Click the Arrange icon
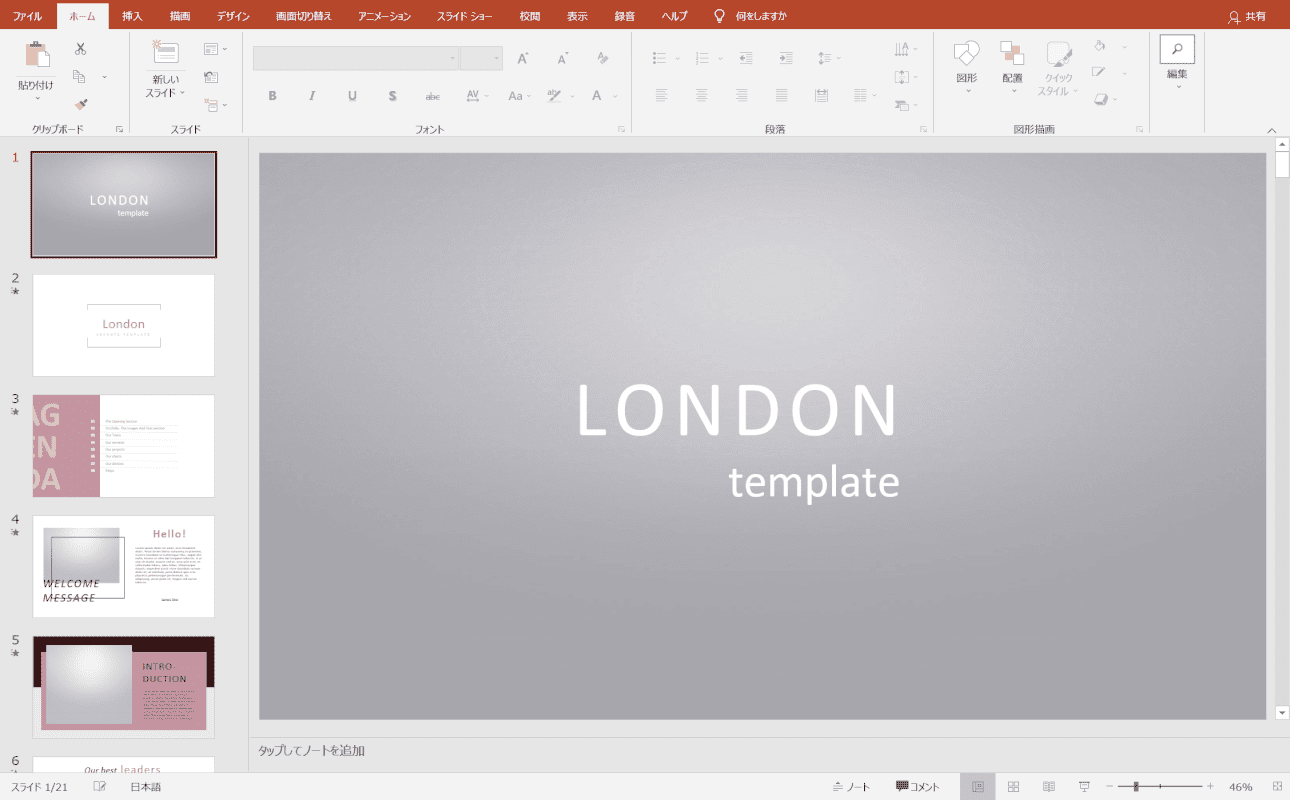This screenshot has width=1290, height=800. tap(1012, 54)
